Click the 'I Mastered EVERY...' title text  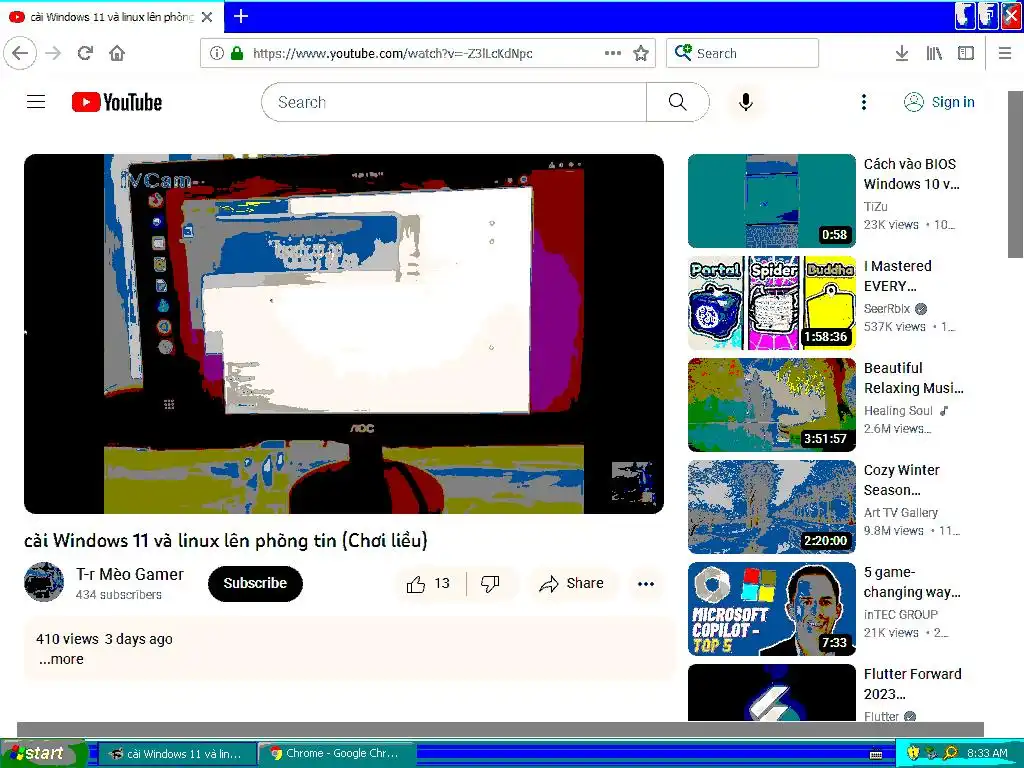click(x=897, y=276)
